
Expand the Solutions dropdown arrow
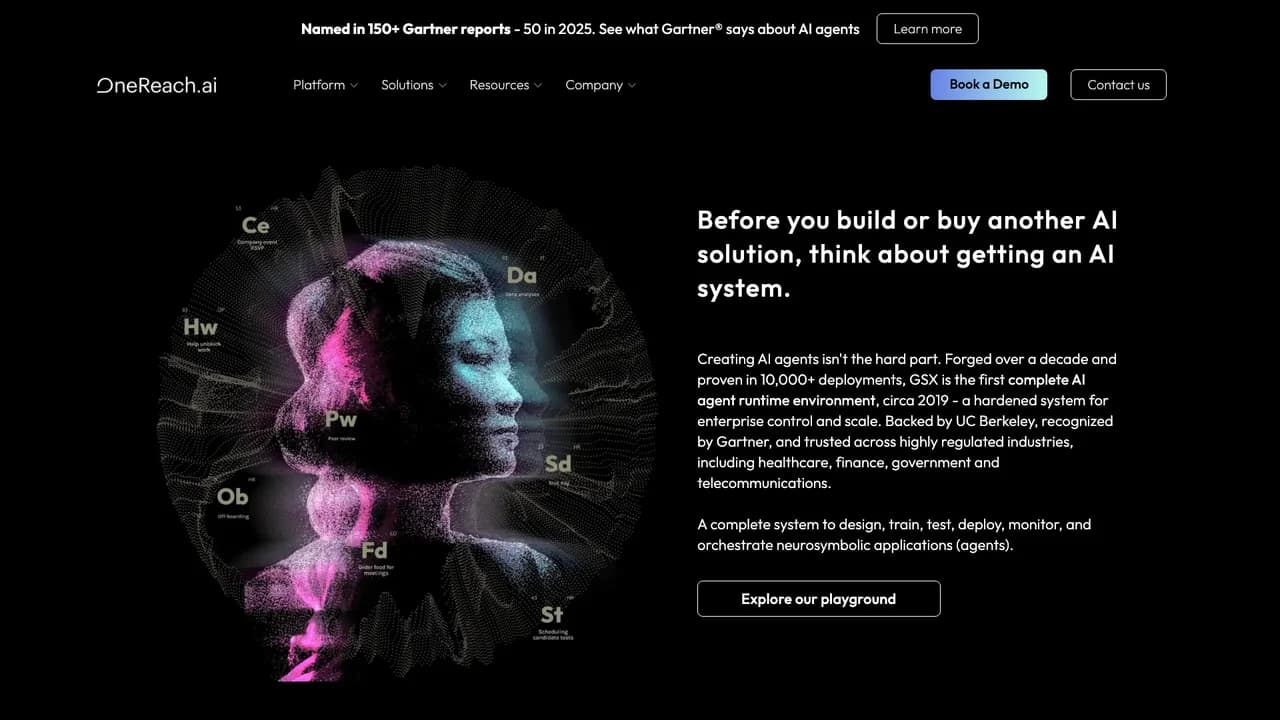pos(442,86)
